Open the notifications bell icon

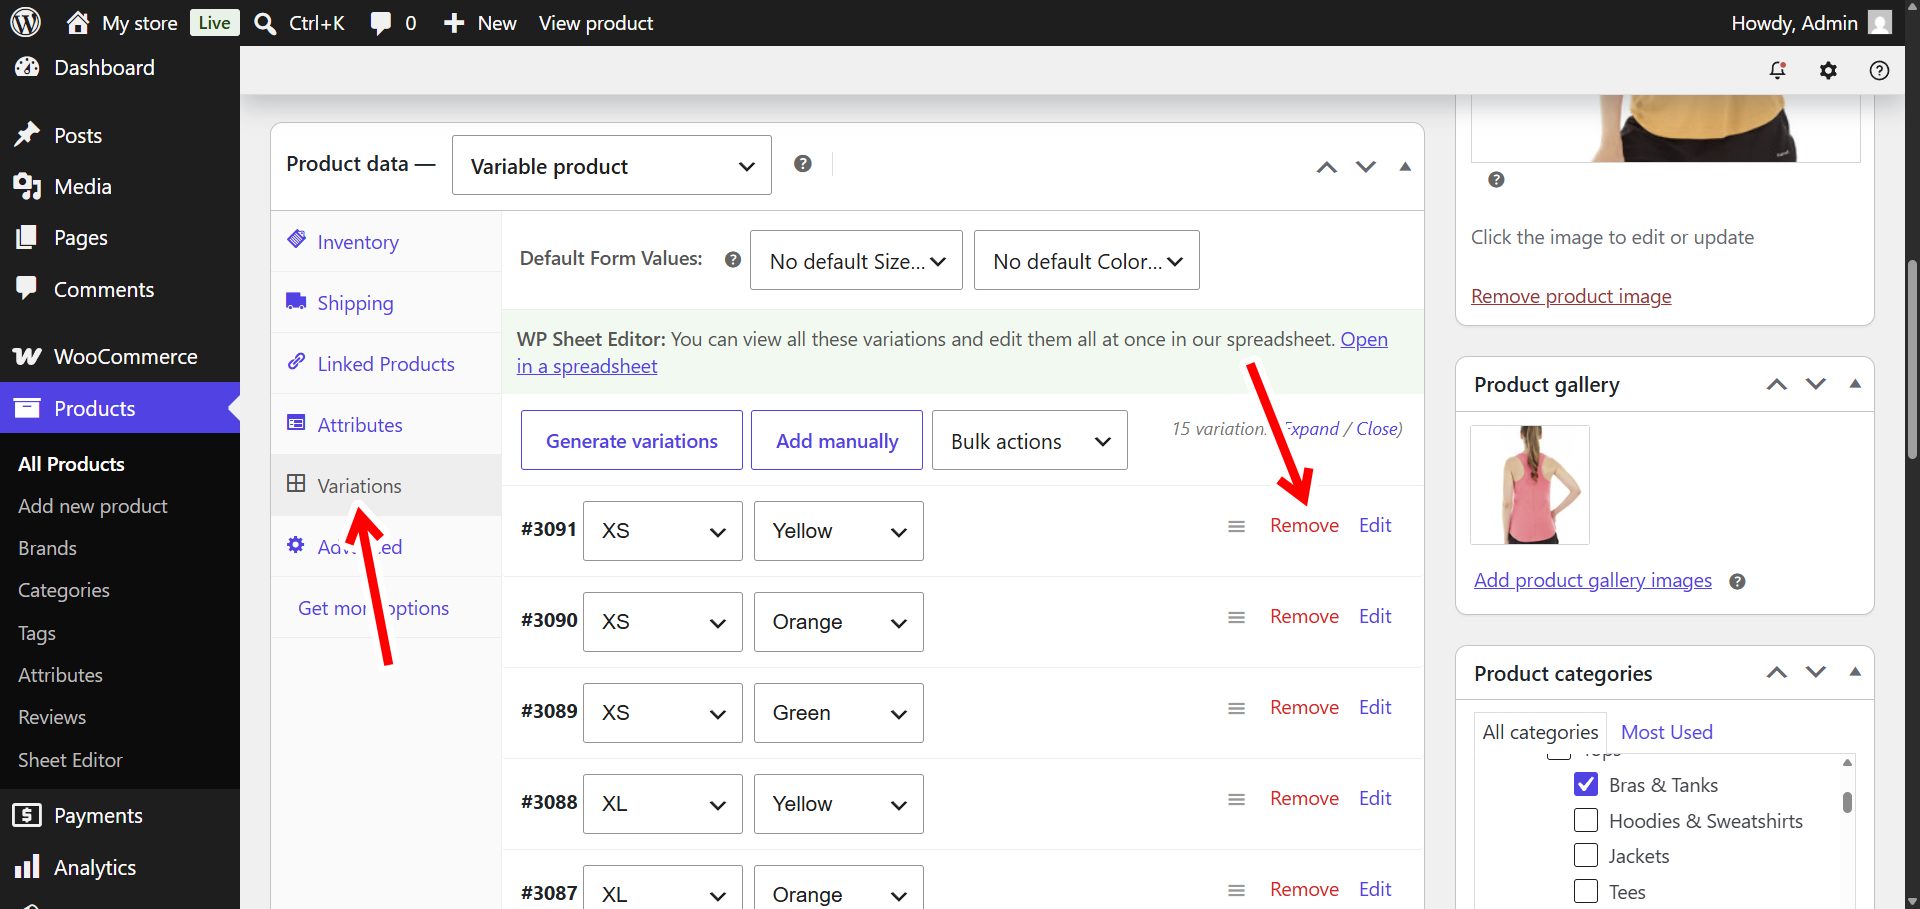[x=1778, y=70]
